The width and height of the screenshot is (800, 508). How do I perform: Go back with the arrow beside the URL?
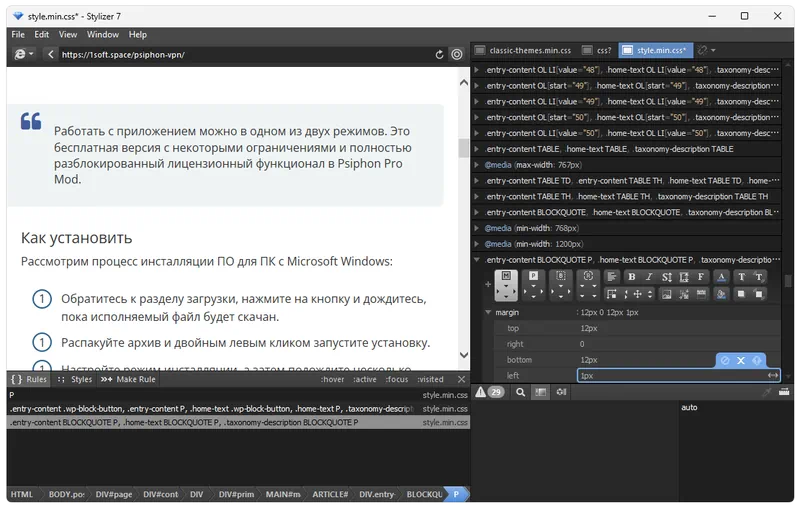coord(50,54)
